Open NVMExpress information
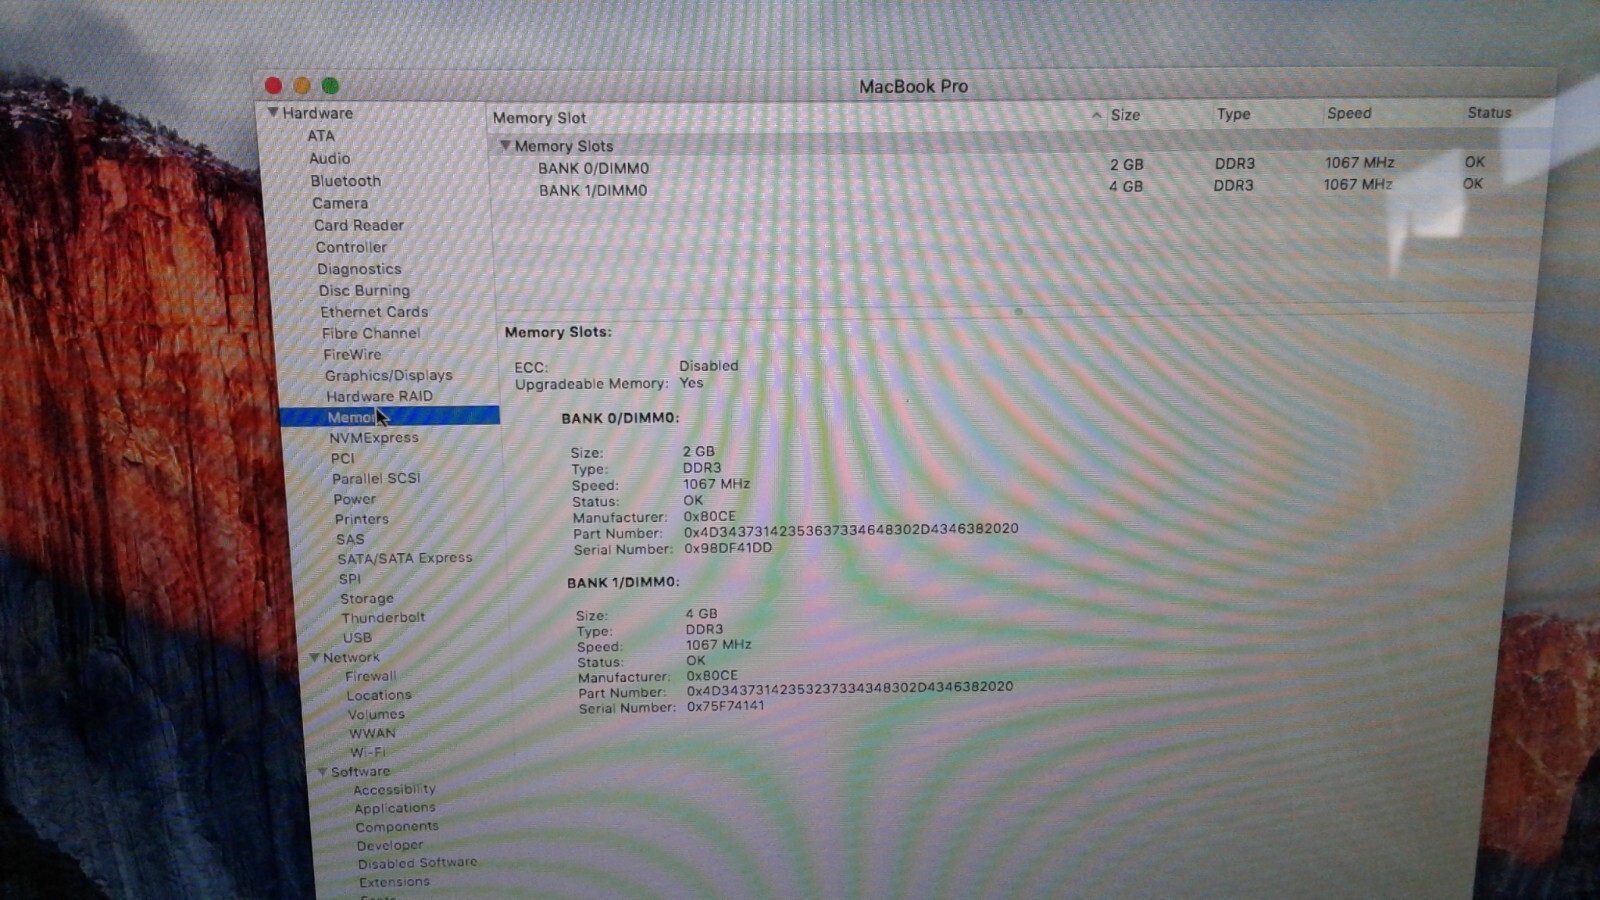The height and width of the screenshot is (900, 1600). point(374,438)
